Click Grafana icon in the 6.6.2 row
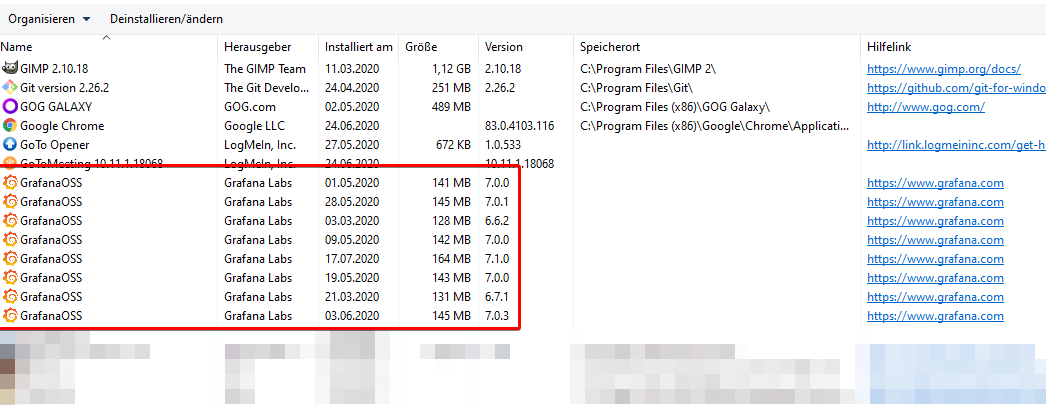Viewport: 1046px width, 405px height. (9, 220)
